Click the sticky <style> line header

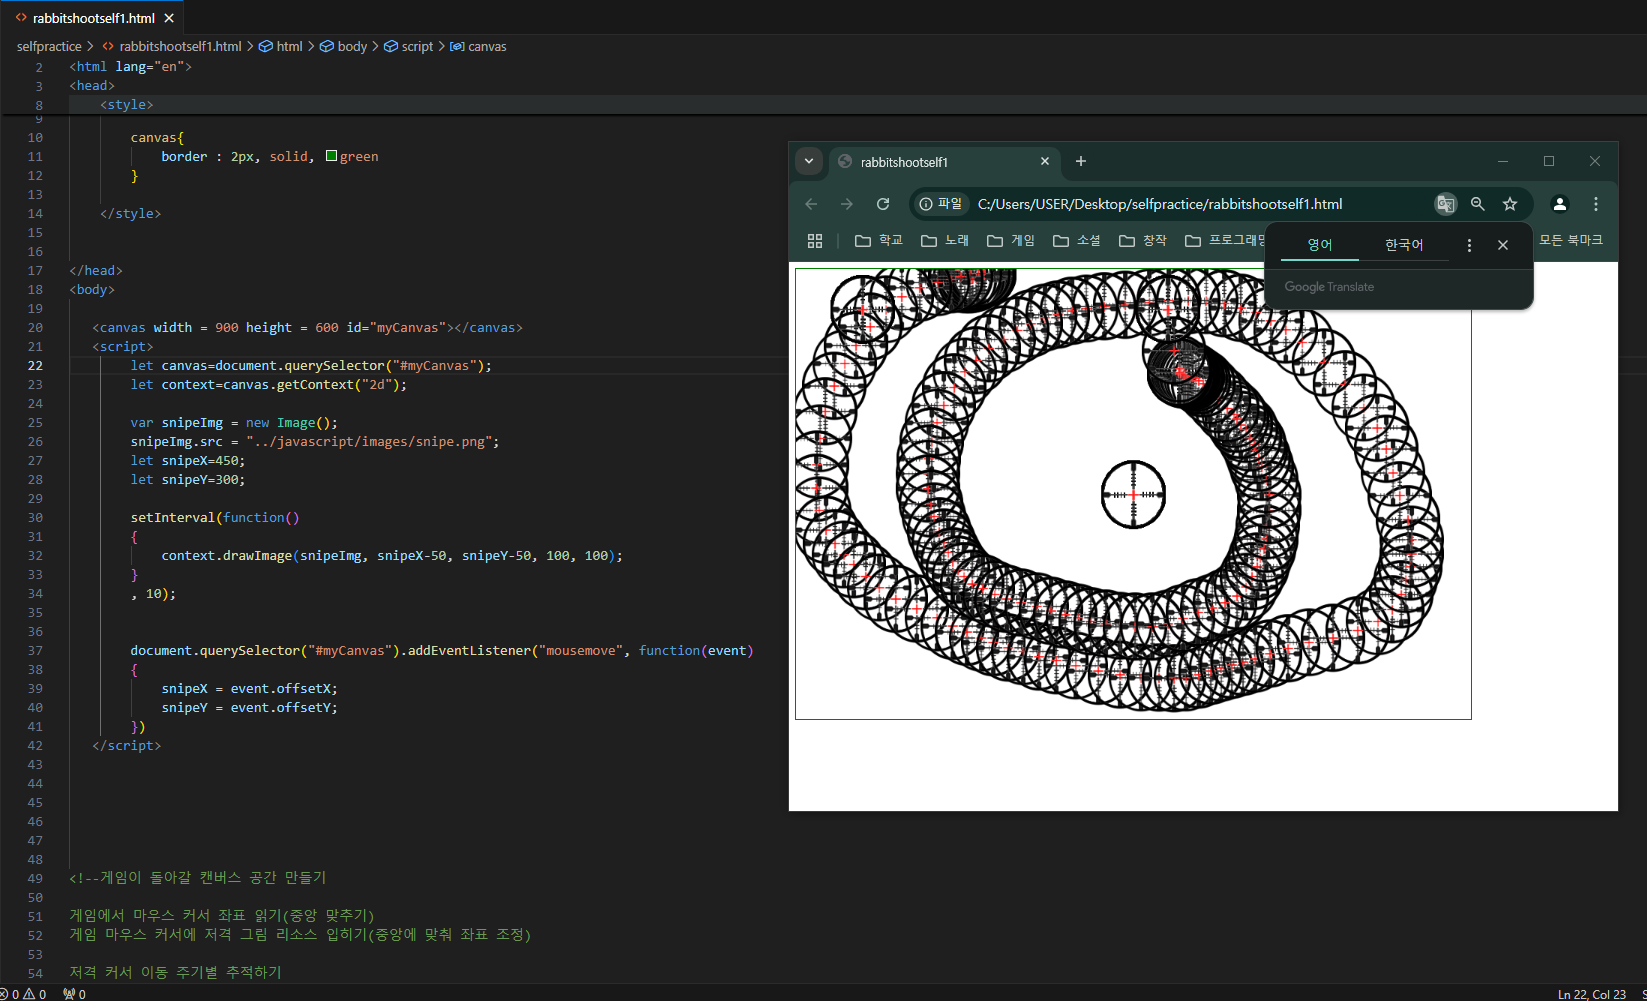tap(126, 104)
